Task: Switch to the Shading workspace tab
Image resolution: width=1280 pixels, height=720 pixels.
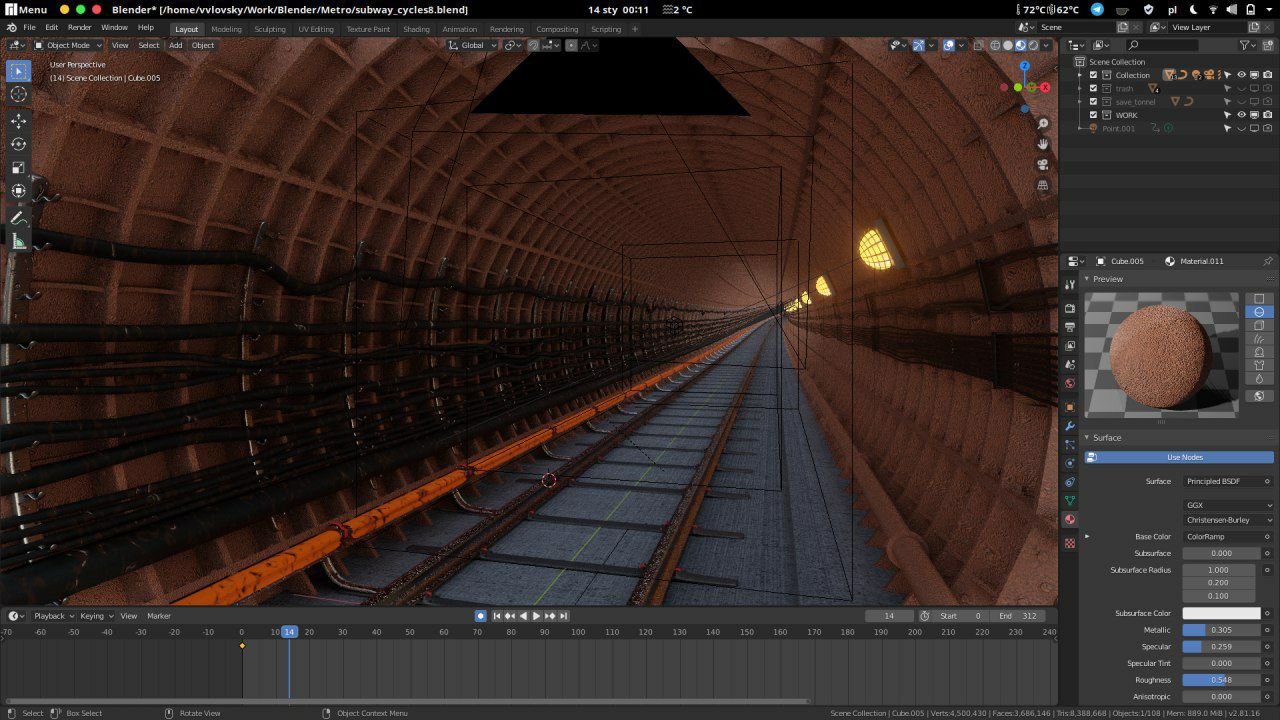Action: 416,29
